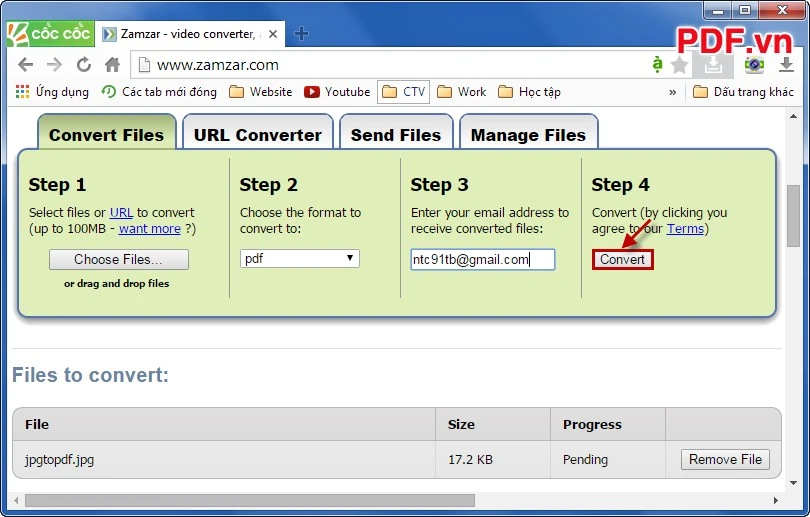Image resolution: width=810 pixels, height=517 pixels.
Task: Open the Học tập bookmark folder
Action: (x=529, y=92)
